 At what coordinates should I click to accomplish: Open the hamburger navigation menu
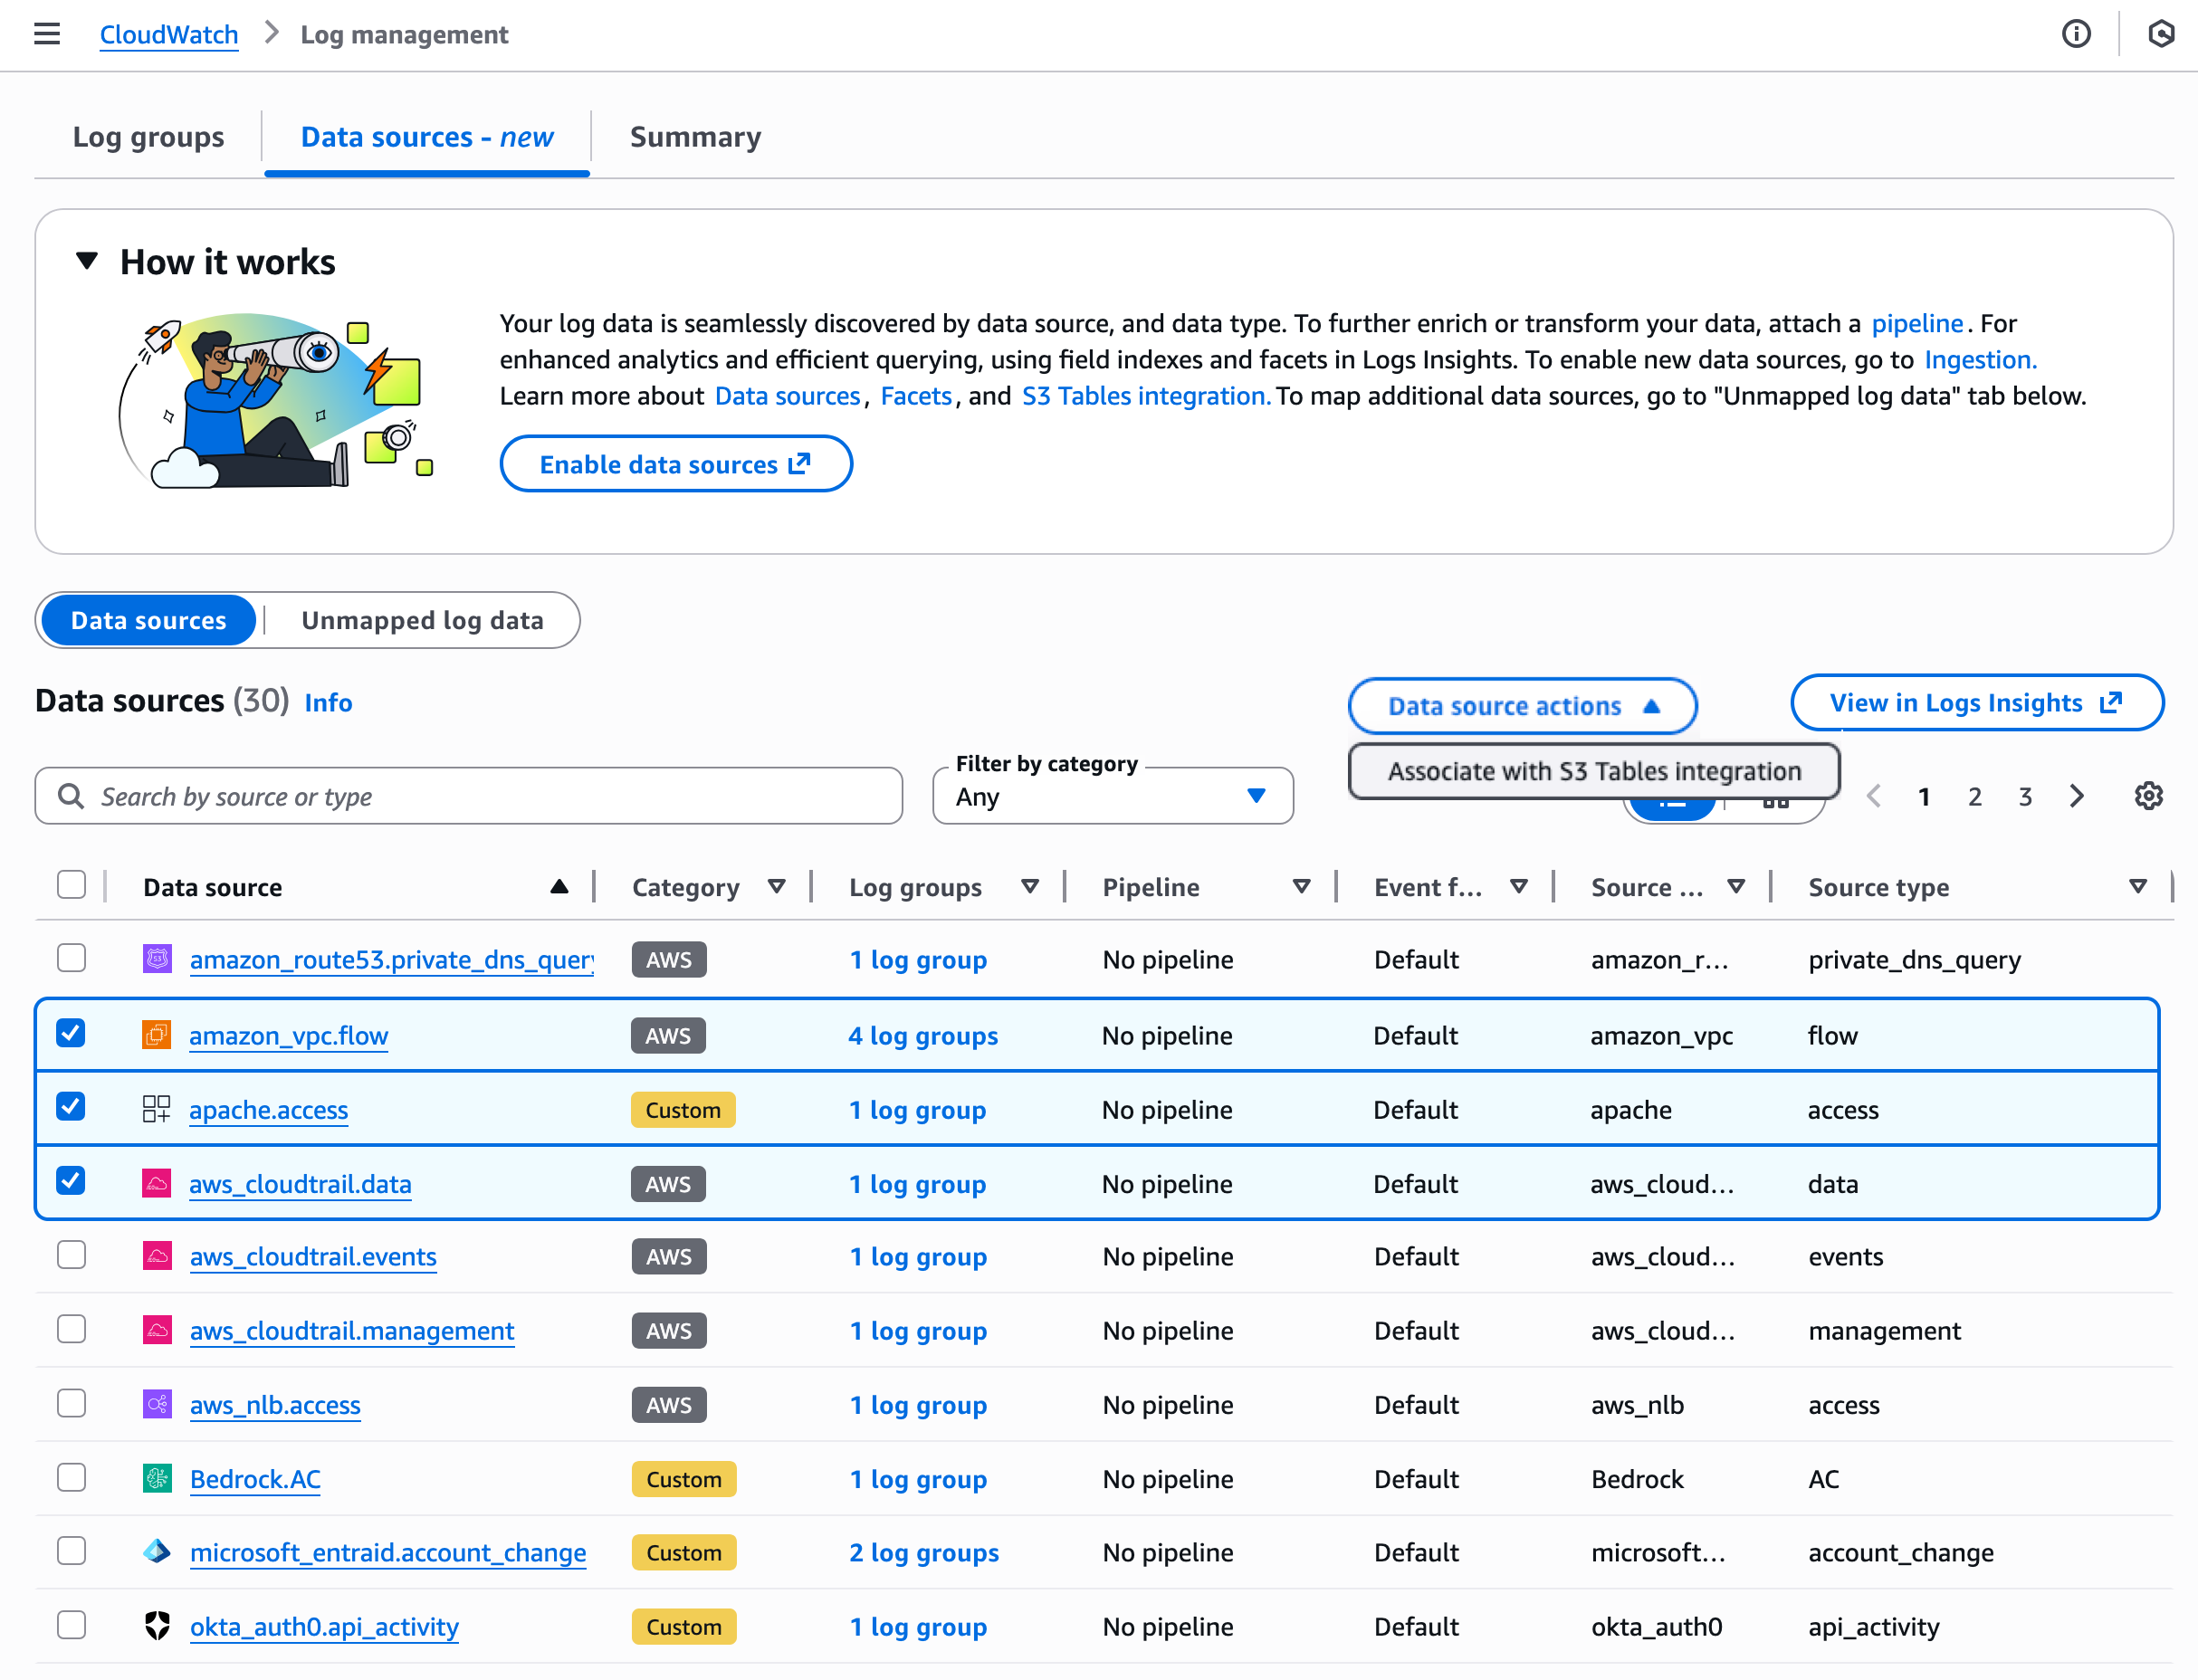47,34
